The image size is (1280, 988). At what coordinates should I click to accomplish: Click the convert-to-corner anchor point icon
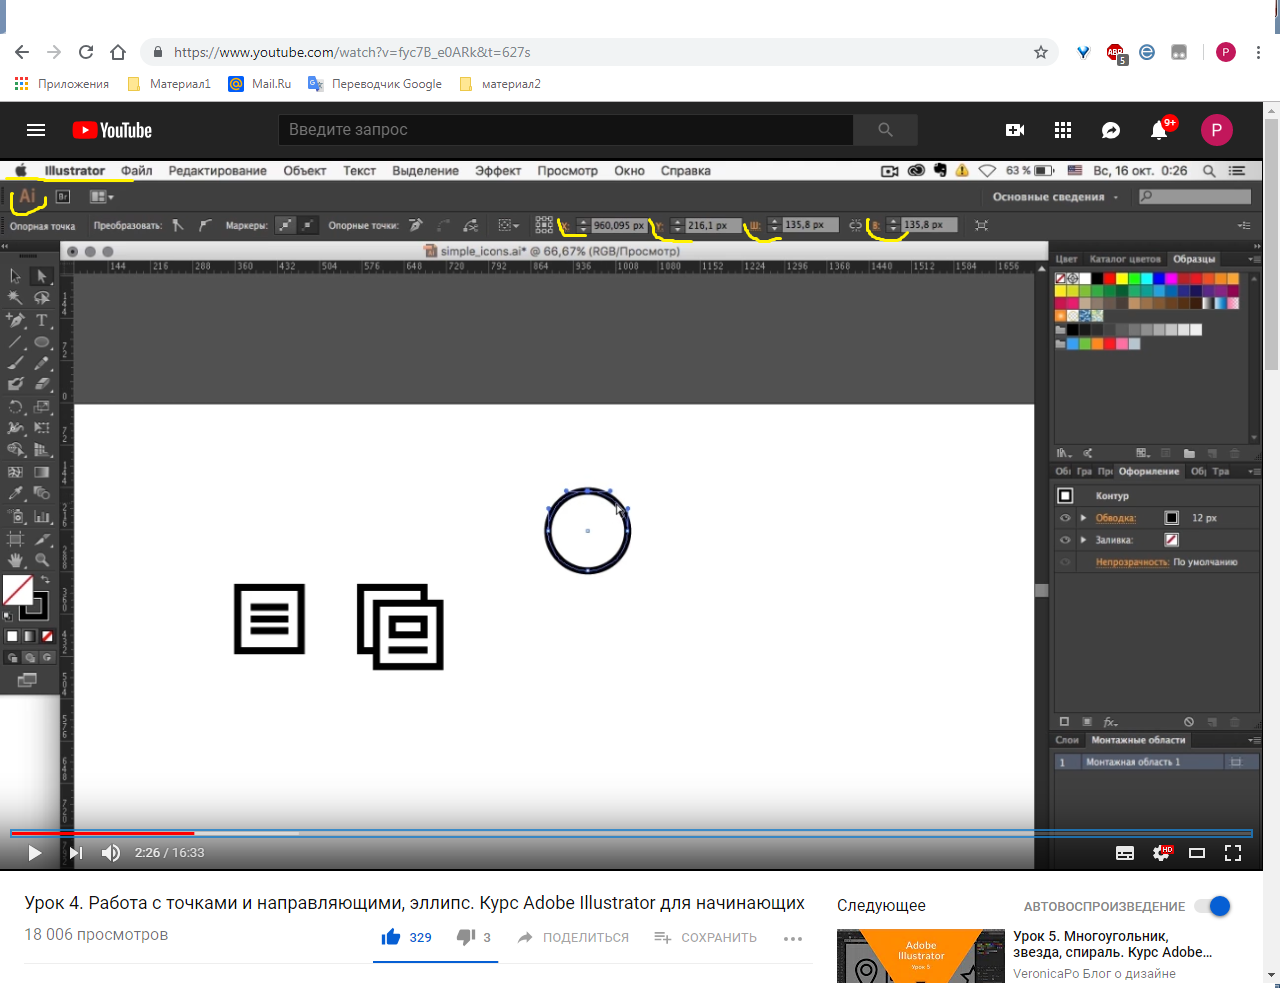[x=178, y=225]
